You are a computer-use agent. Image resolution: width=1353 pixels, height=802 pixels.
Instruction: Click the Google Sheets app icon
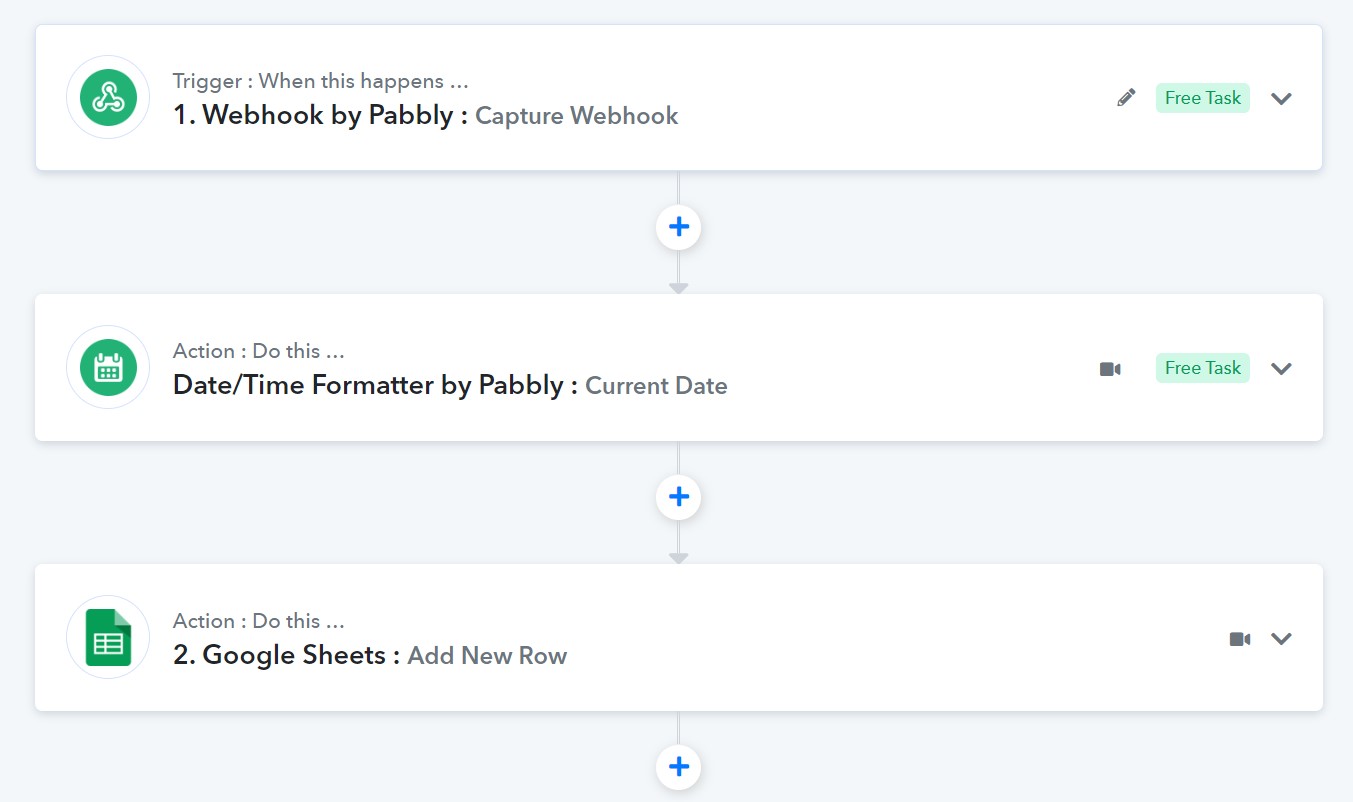tap(108, 637)
